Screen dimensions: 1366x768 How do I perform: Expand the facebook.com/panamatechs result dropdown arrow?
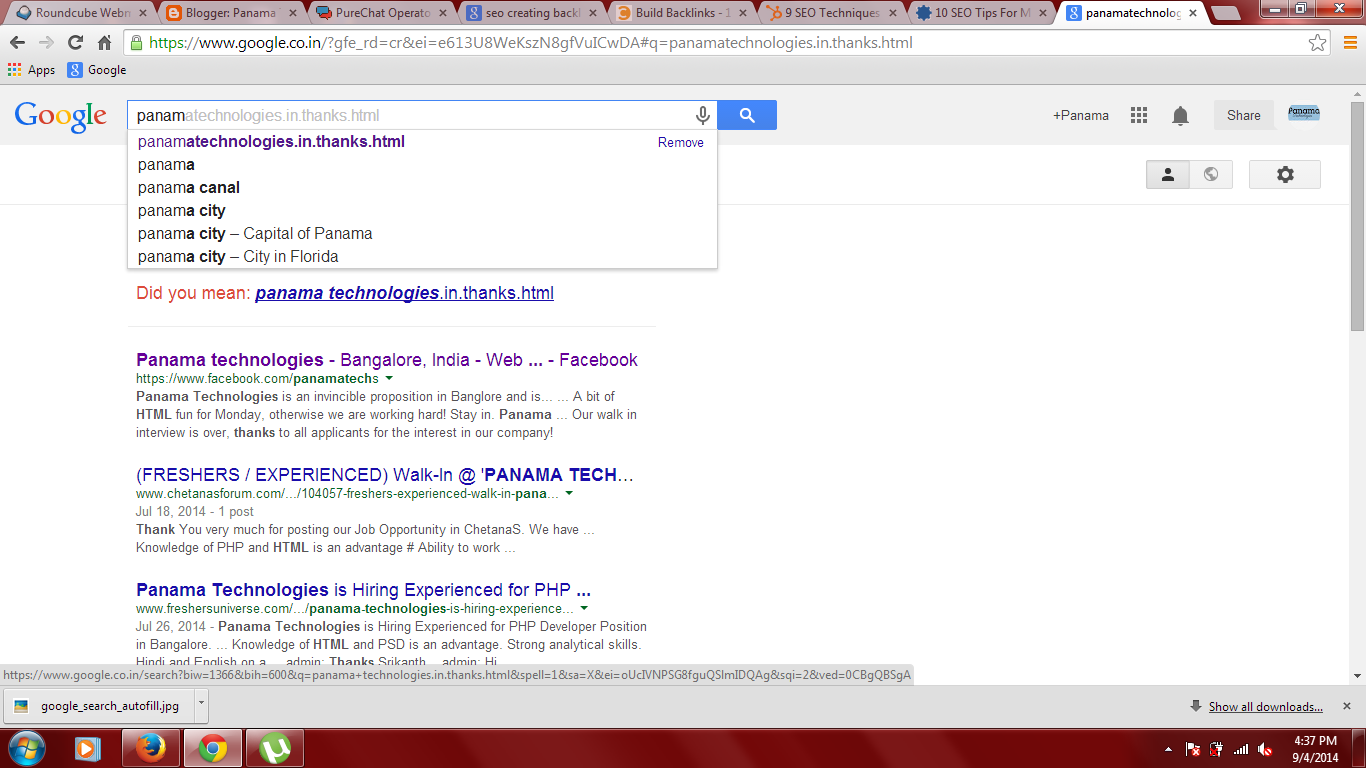pos(389,379)
